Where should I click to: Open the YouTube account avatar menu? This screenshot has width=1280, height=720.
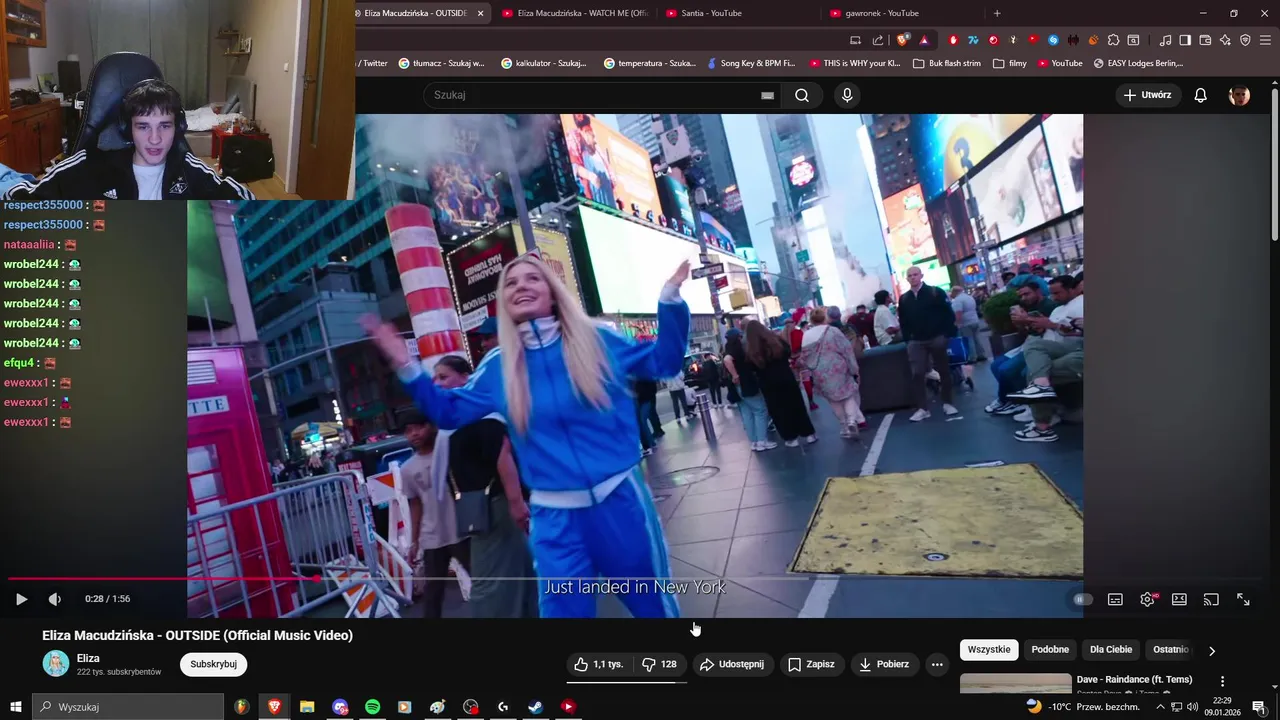(1239, 95)
